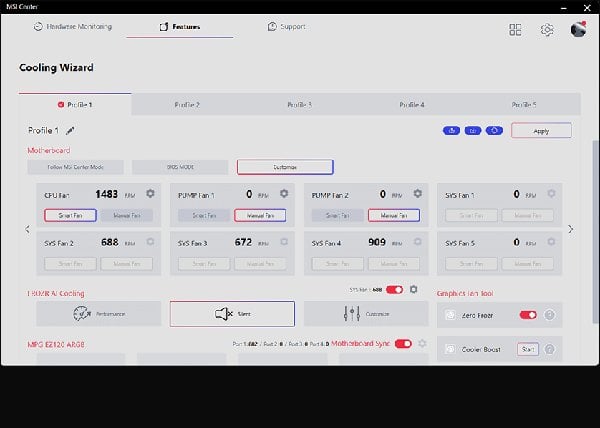Choose BIOS MODE for motherboard fans

(x=180, y=167)
